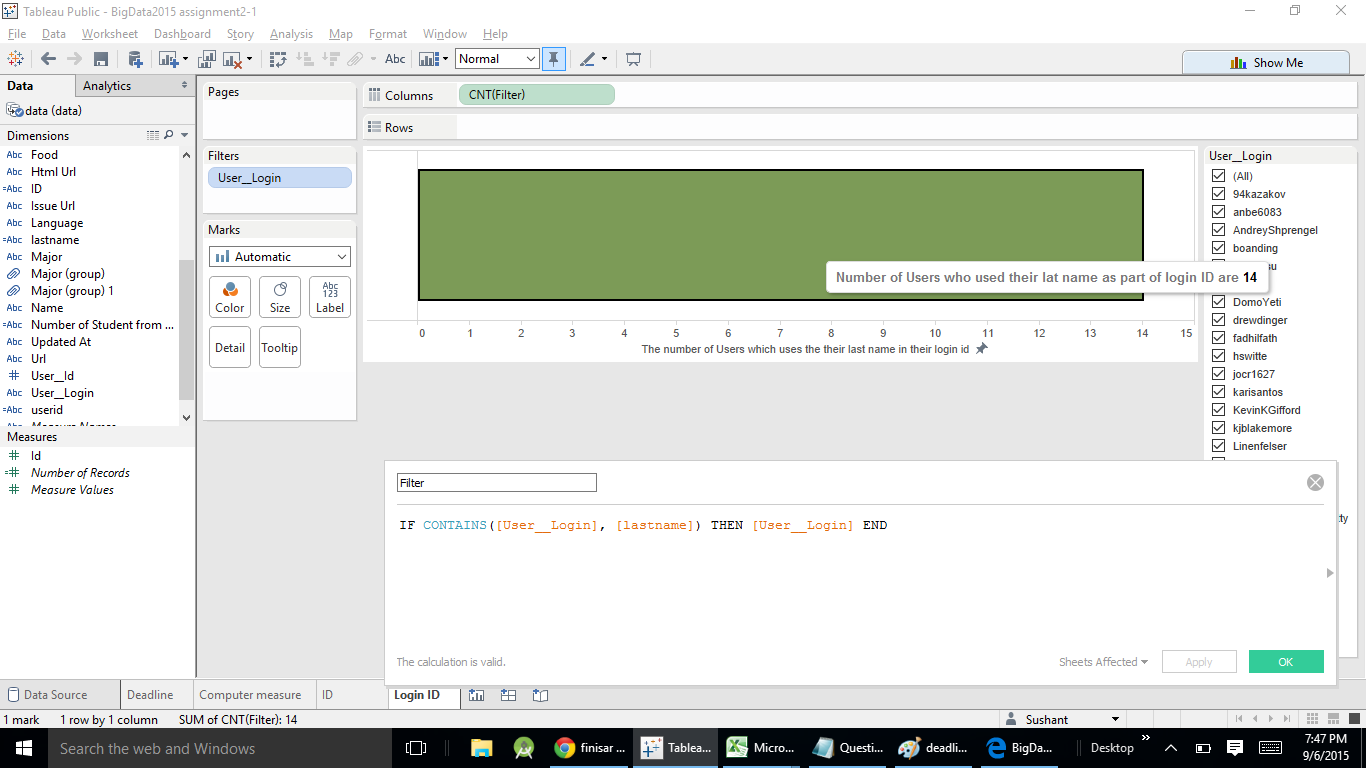Clear the sheet using the toolbar icon
This screenshot has width=1366, height=768.
pos(233,59)
